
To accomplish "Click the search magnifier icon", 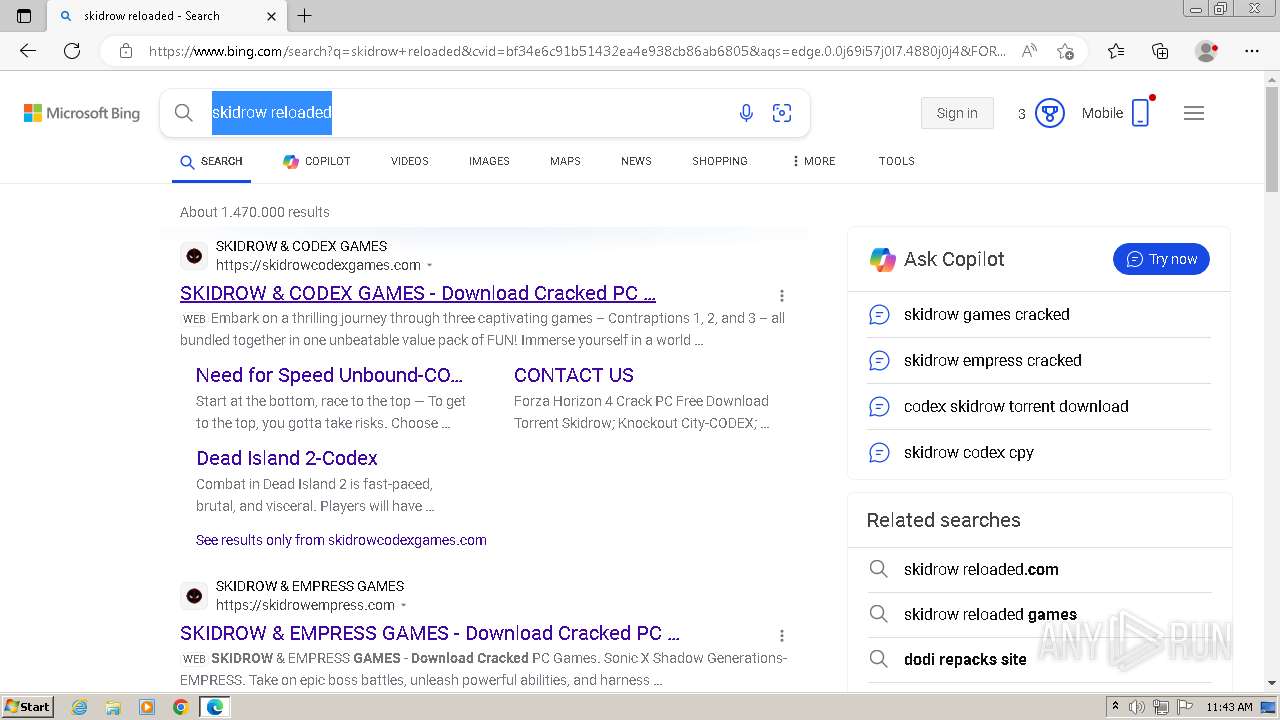I will pyautogui.click(x=183, y=113).
